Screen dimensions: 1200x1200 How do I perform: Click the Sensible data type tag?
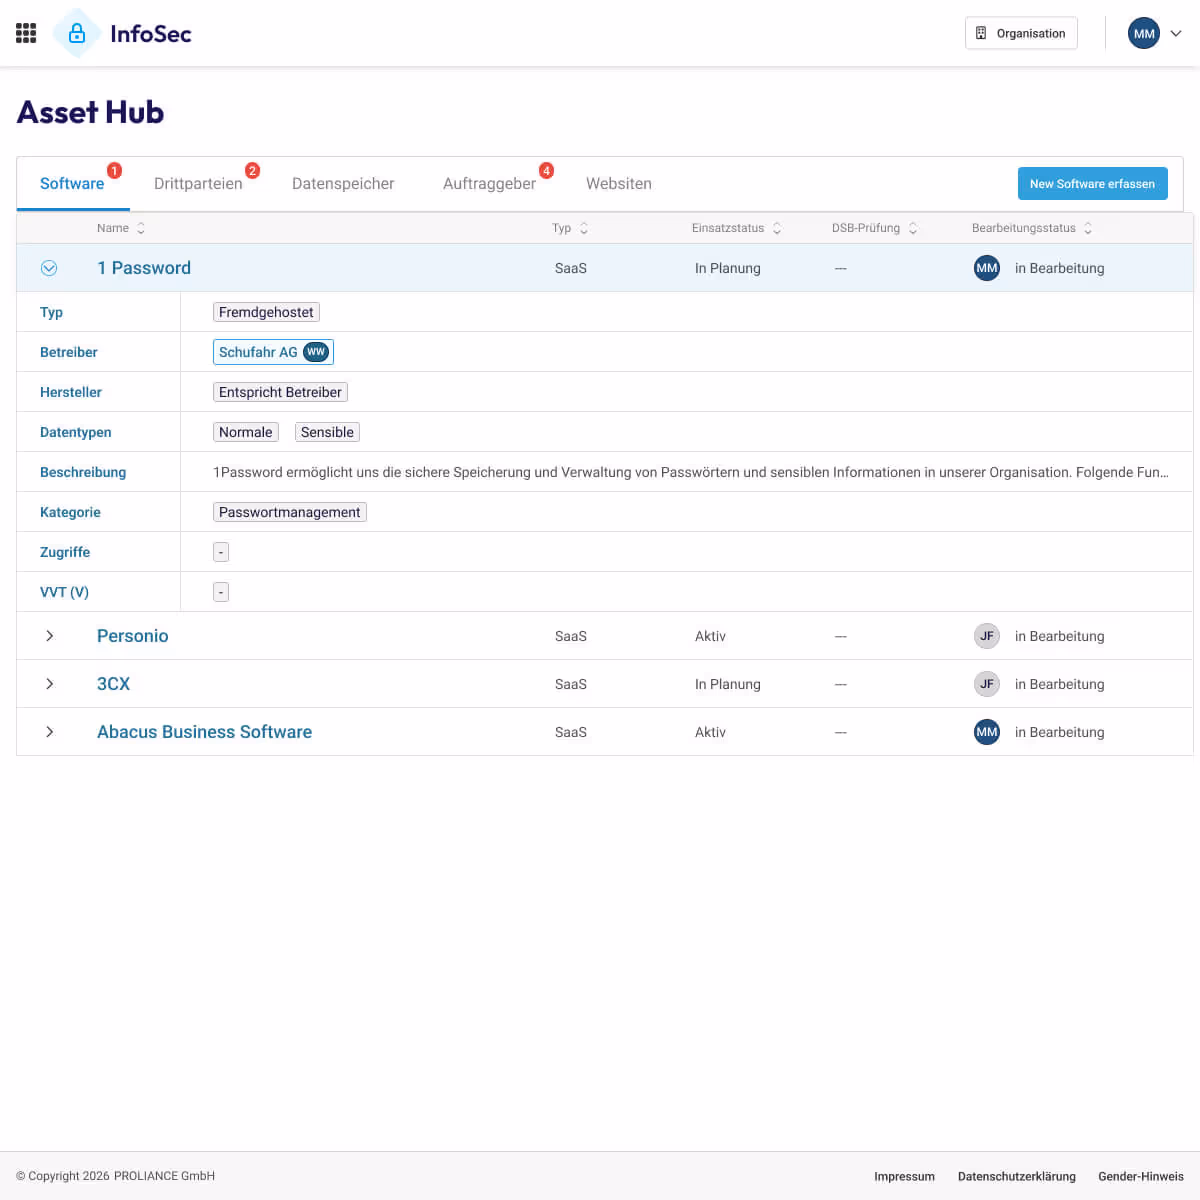tap(327, 432)
